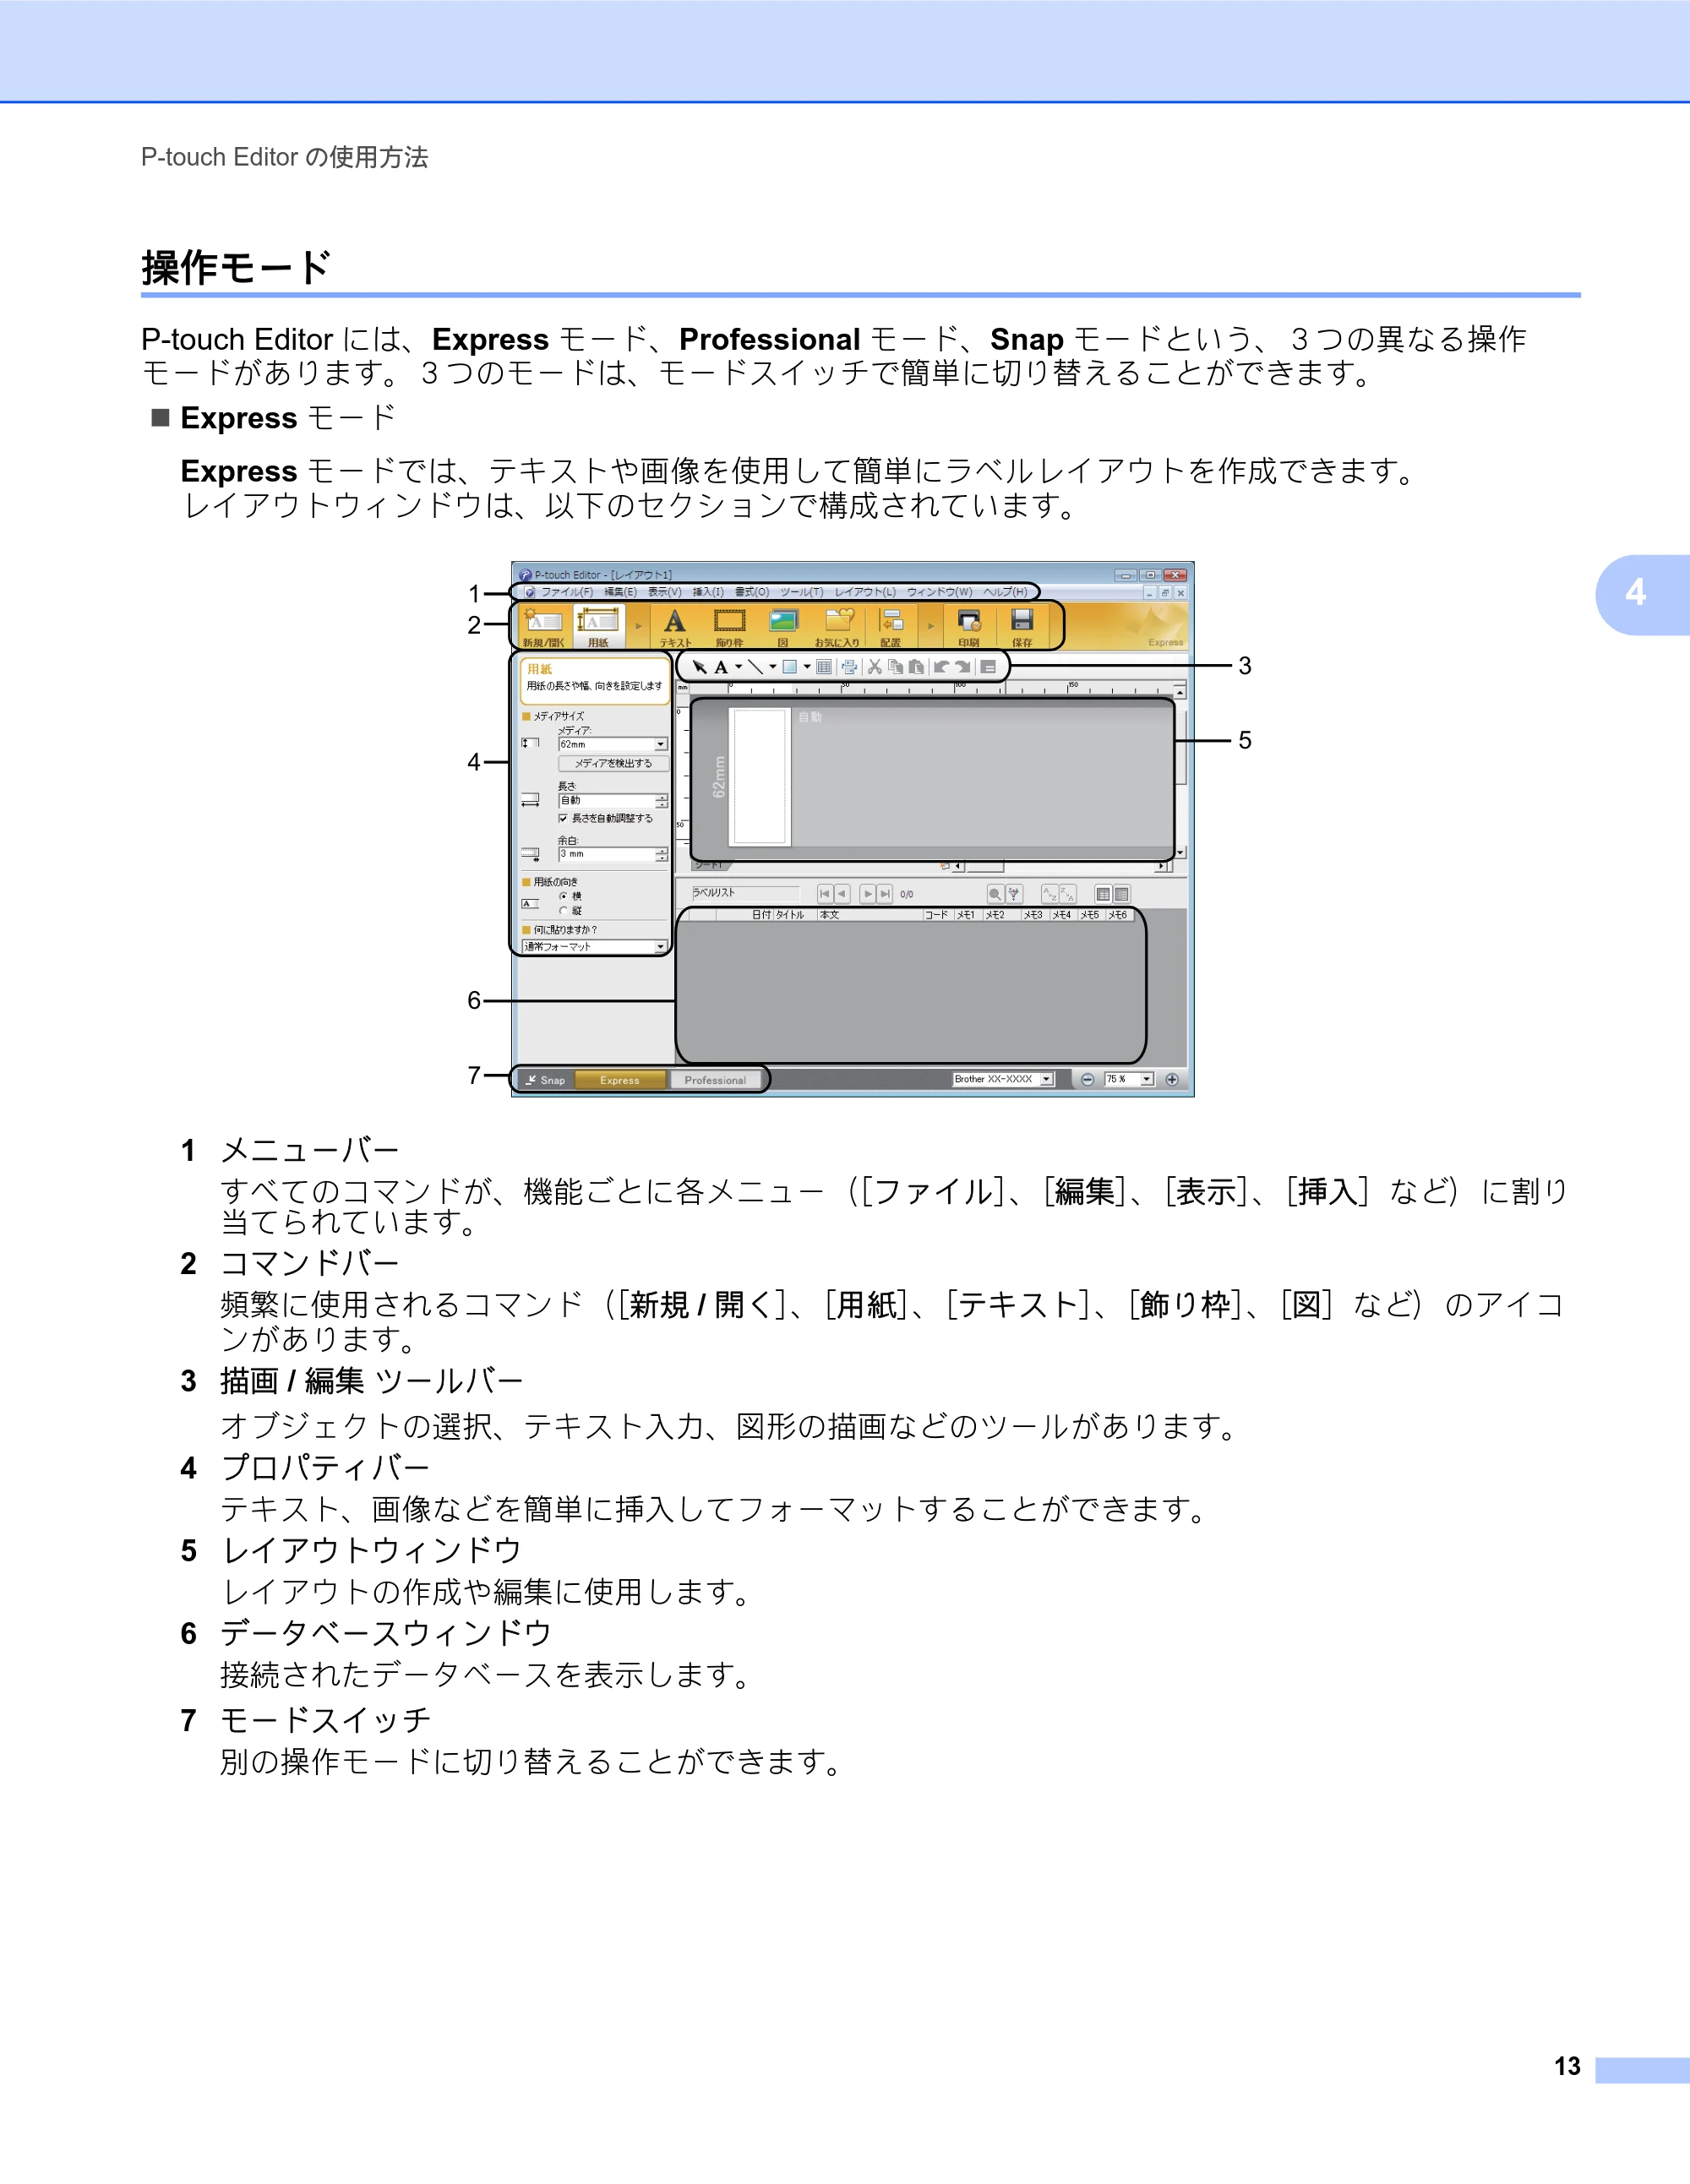Select the 縦 portrait orientation radio button
Image resolution: width=1690 pixels, height=2184 pixels.
coord(563,911)
